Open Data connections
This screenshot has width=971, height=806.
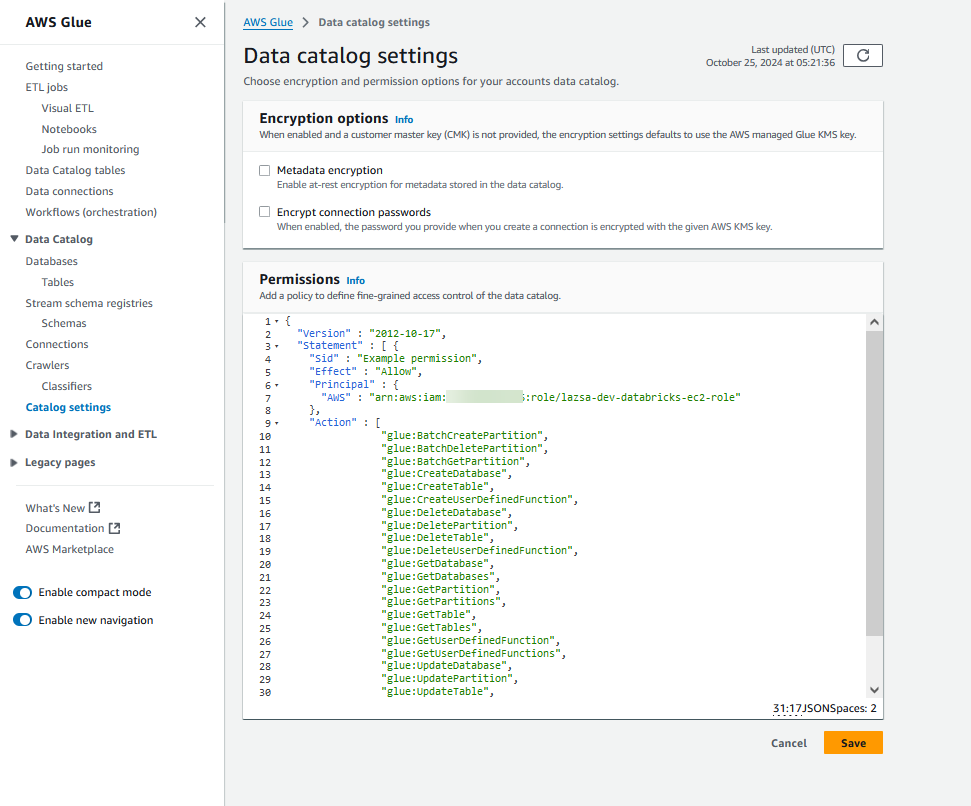[69, 191]
